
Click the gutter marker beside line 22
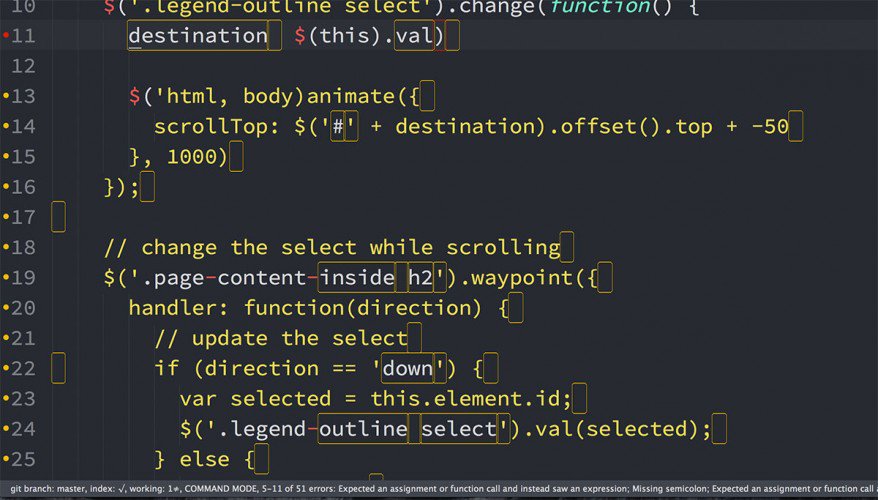pyautogui.click(x=6, y=368)
